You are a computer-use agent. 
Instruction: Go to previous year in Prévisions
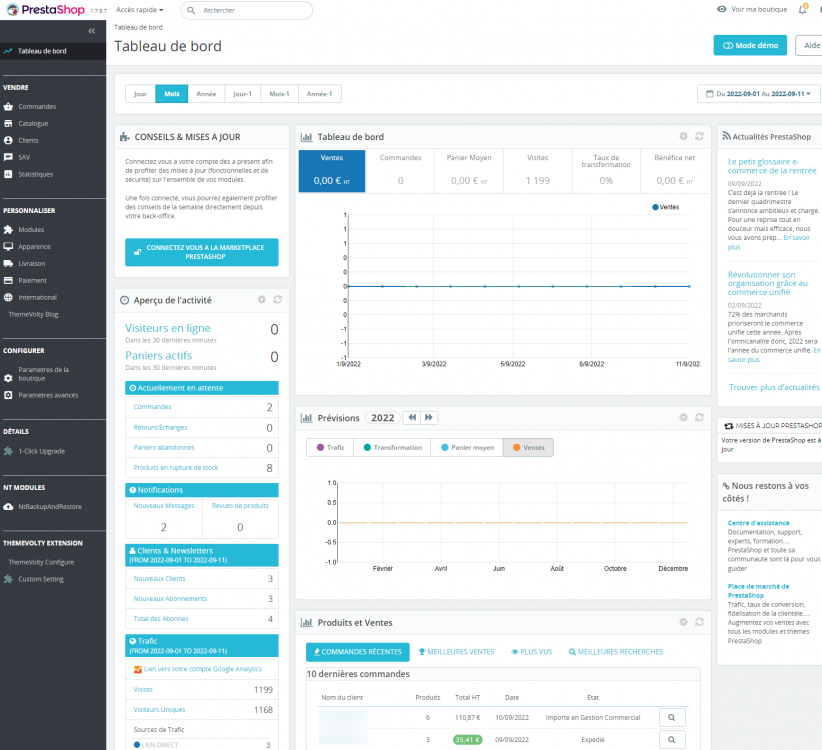point(412,418)
